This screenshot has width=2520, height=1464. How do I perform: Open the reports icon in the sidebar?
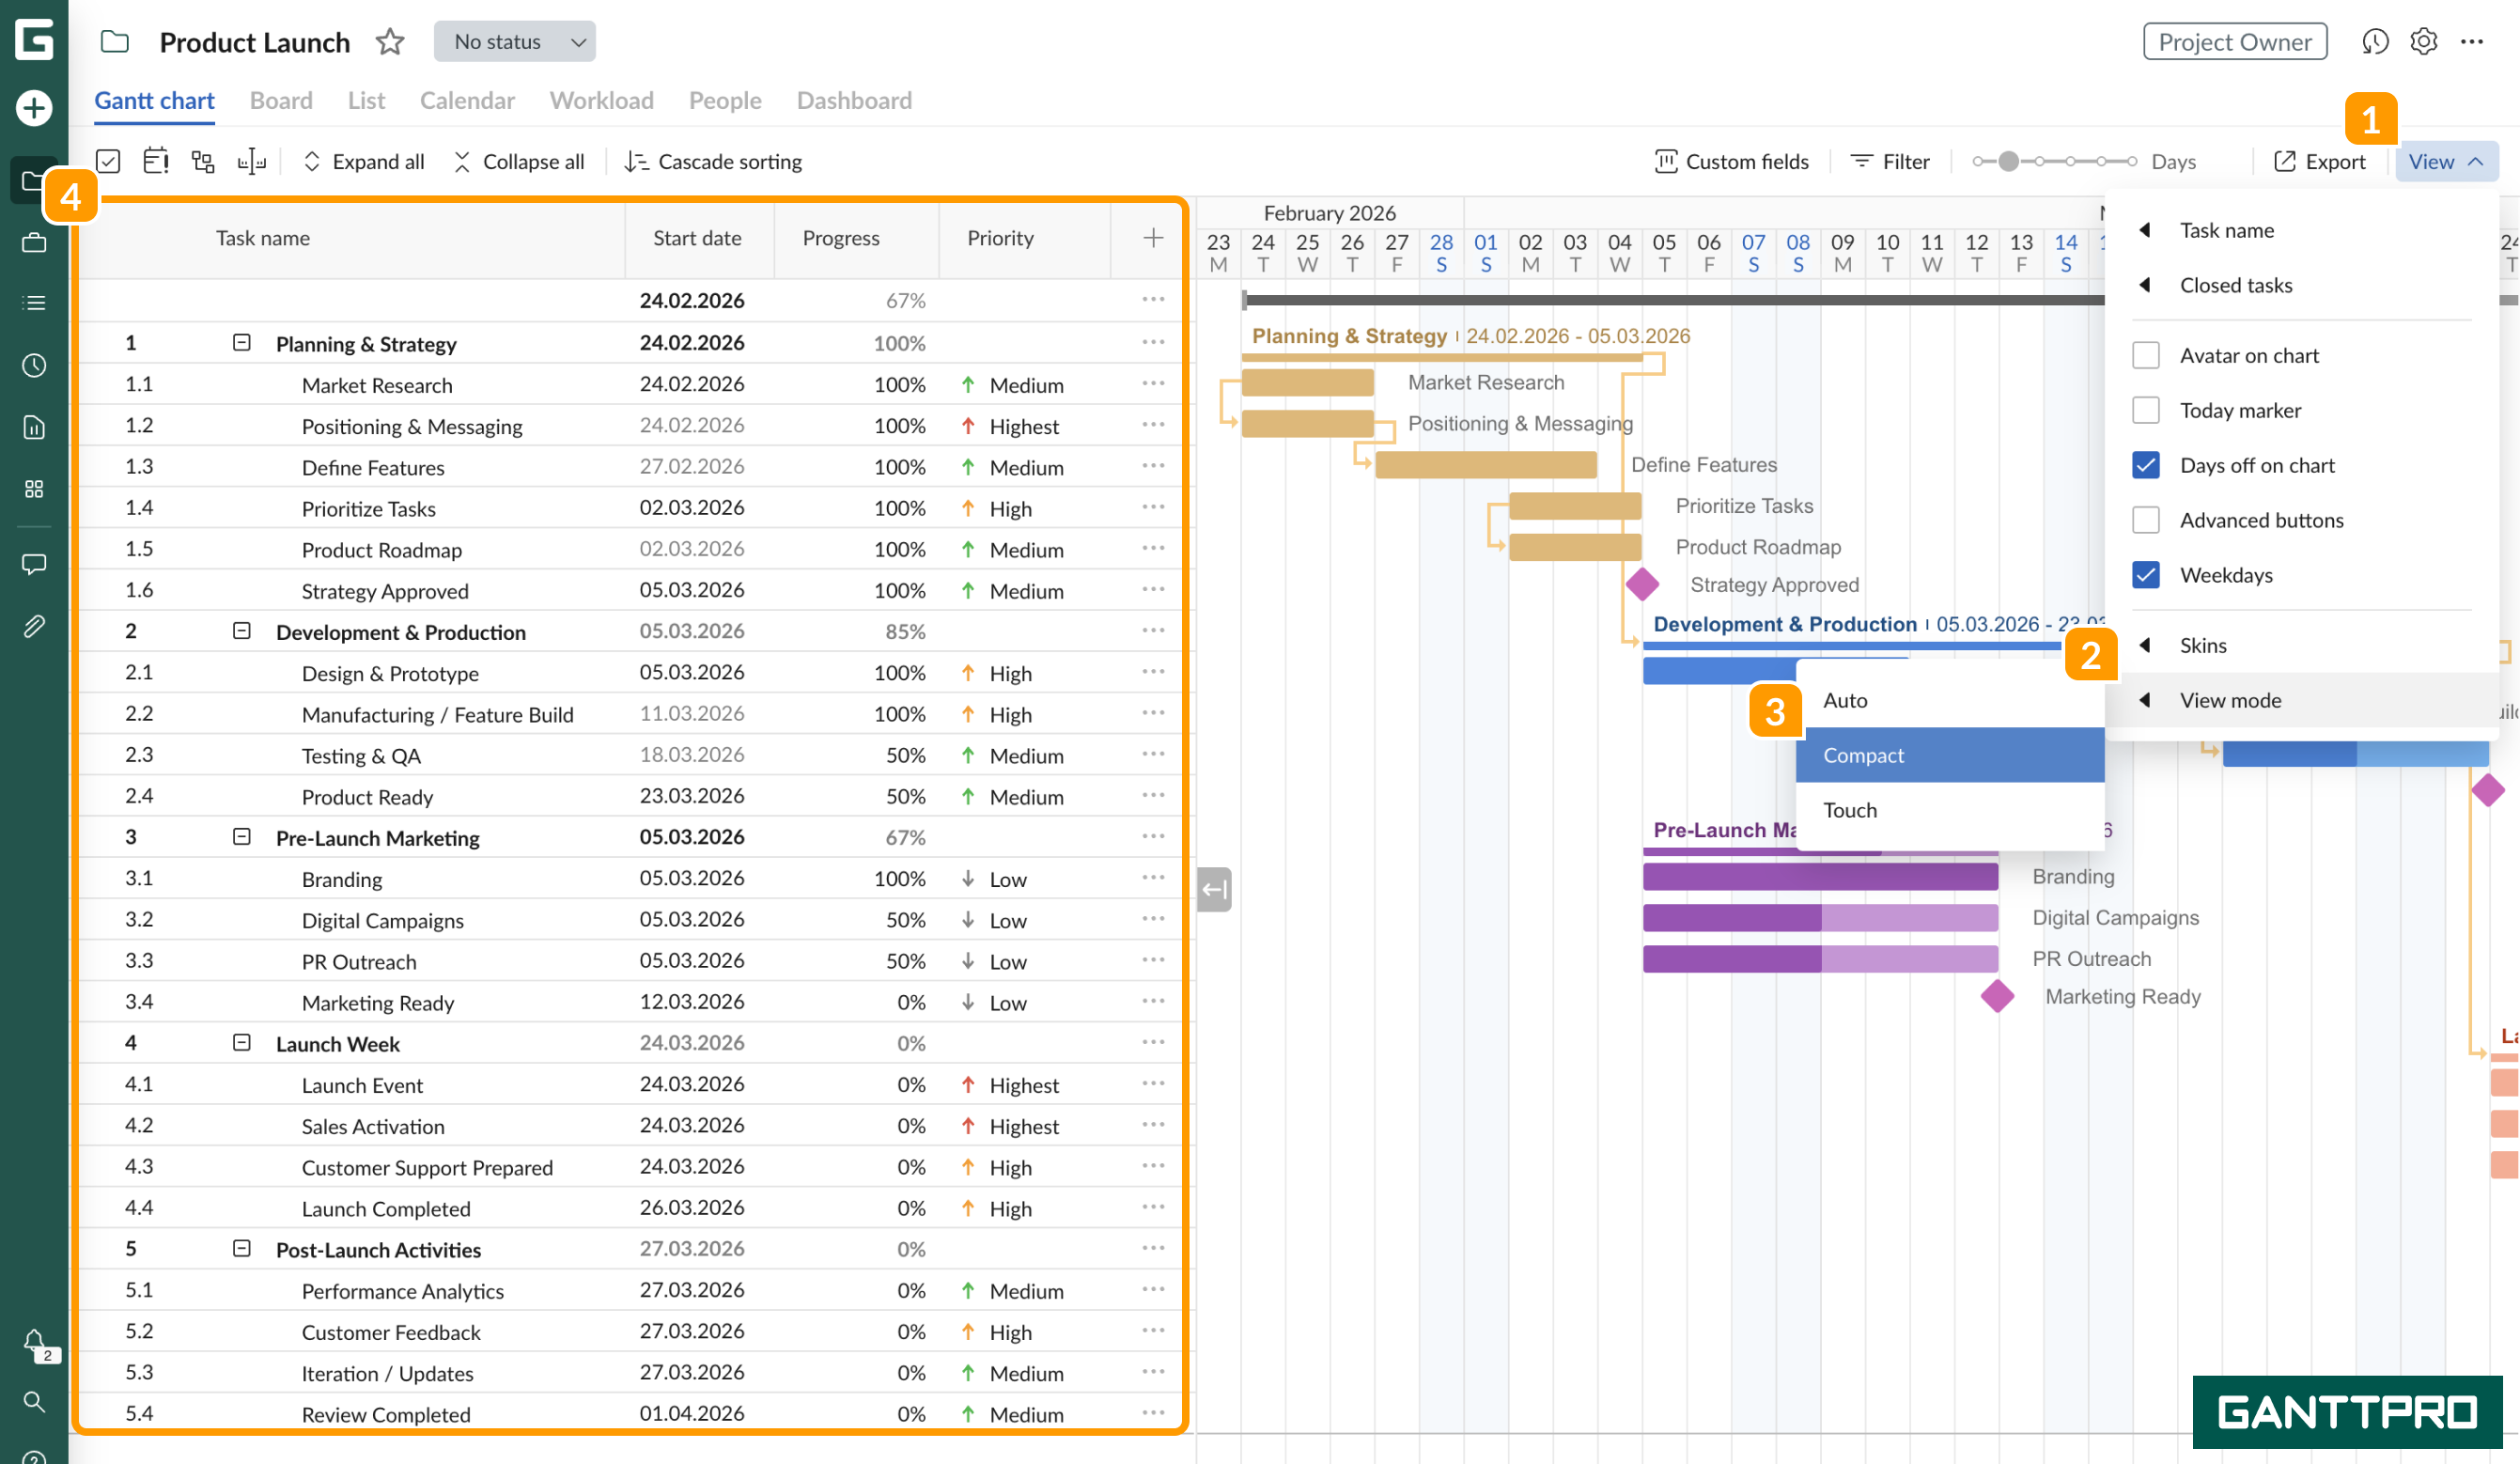(x=33, y=427)
